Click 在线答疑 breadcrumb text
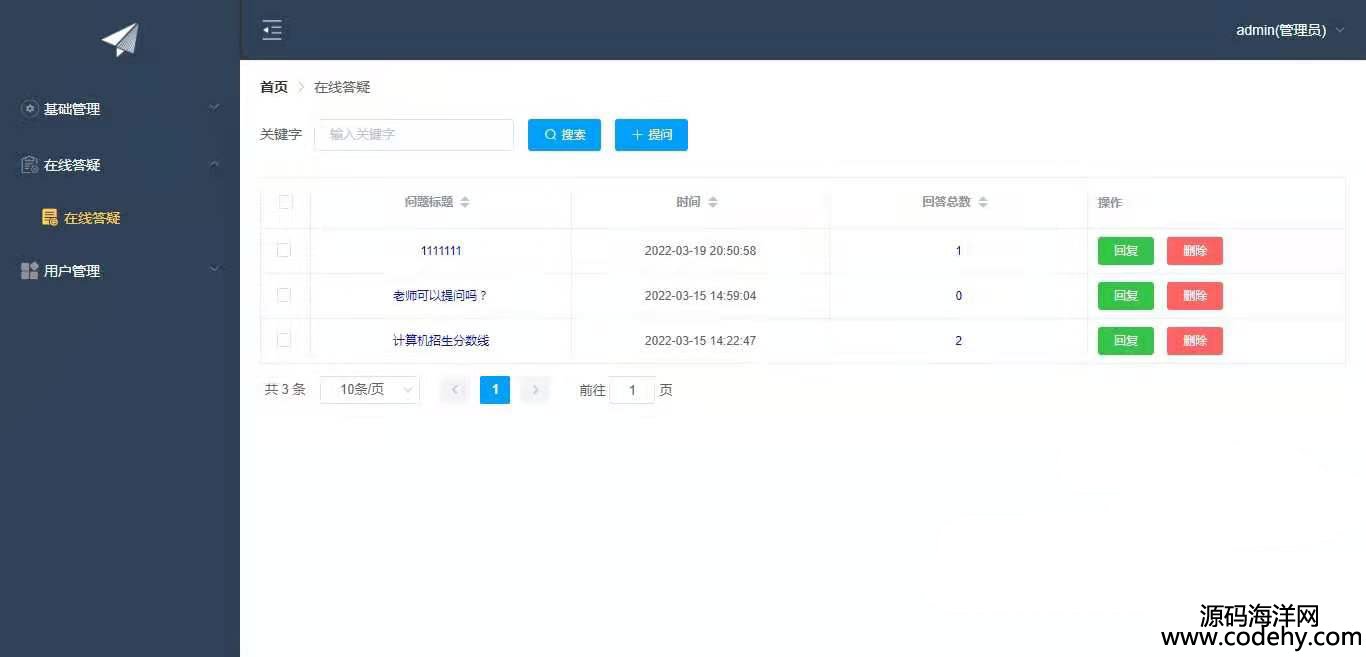The height and width of the screenshot is (657, 1366). [342, 87]
